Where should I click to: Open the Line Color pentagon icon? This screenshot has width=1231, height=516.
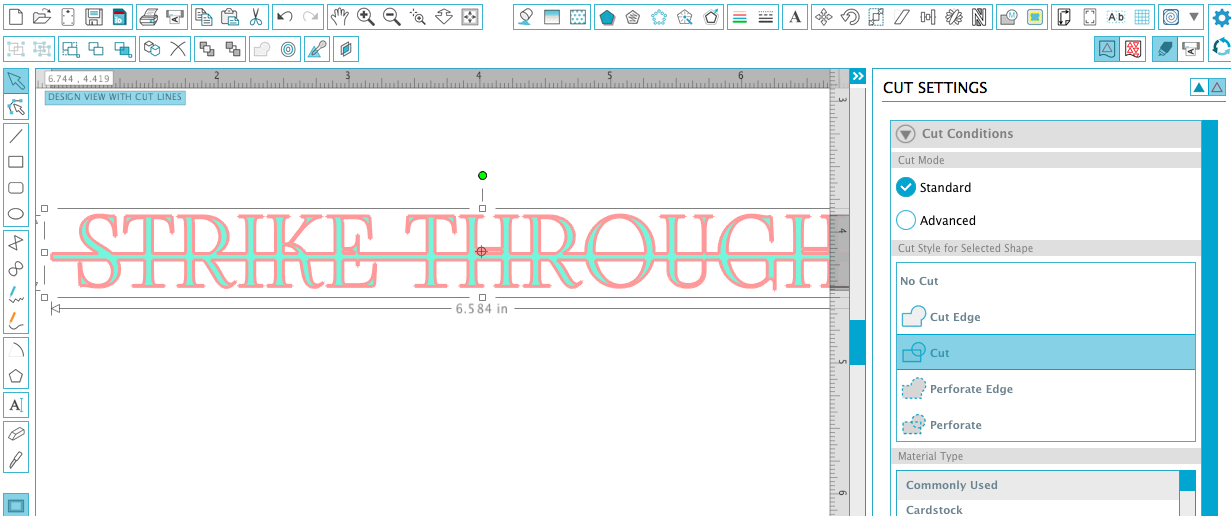(x=607, y=17)
